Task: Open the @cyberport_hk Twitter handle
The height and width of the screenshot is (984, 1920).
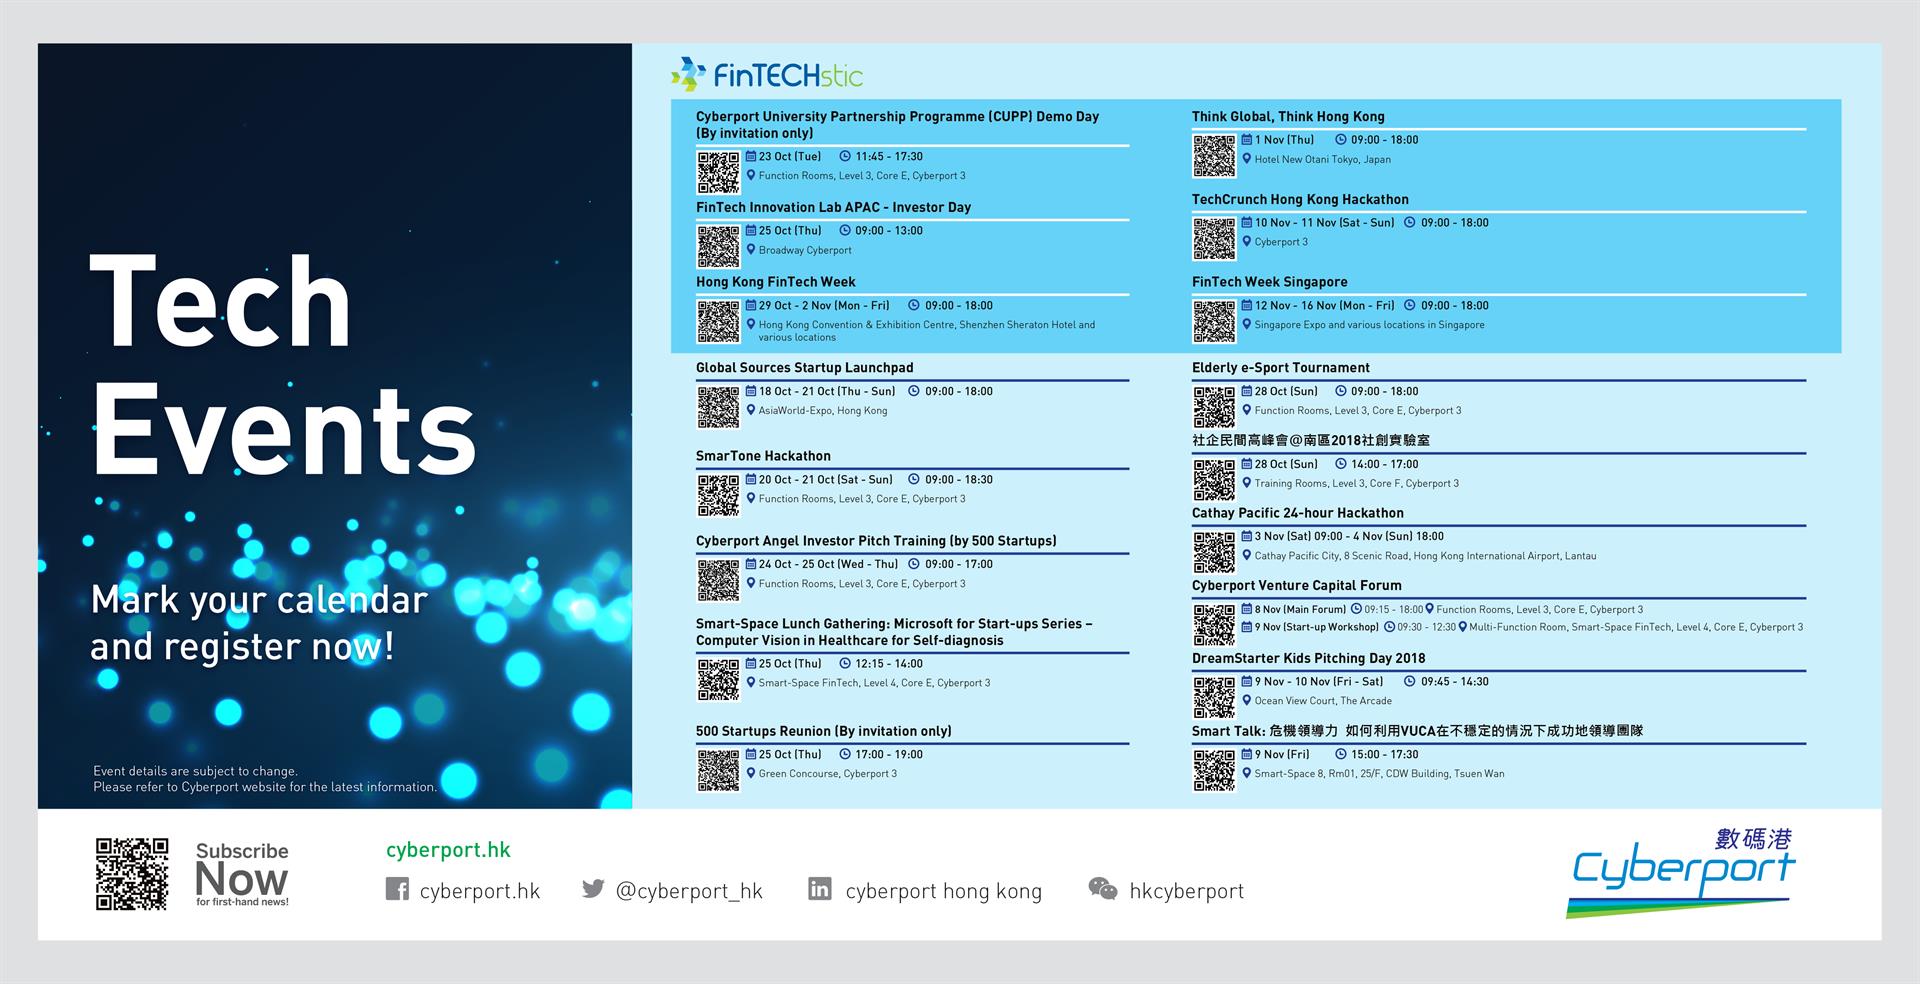Action: coord(689,891)
